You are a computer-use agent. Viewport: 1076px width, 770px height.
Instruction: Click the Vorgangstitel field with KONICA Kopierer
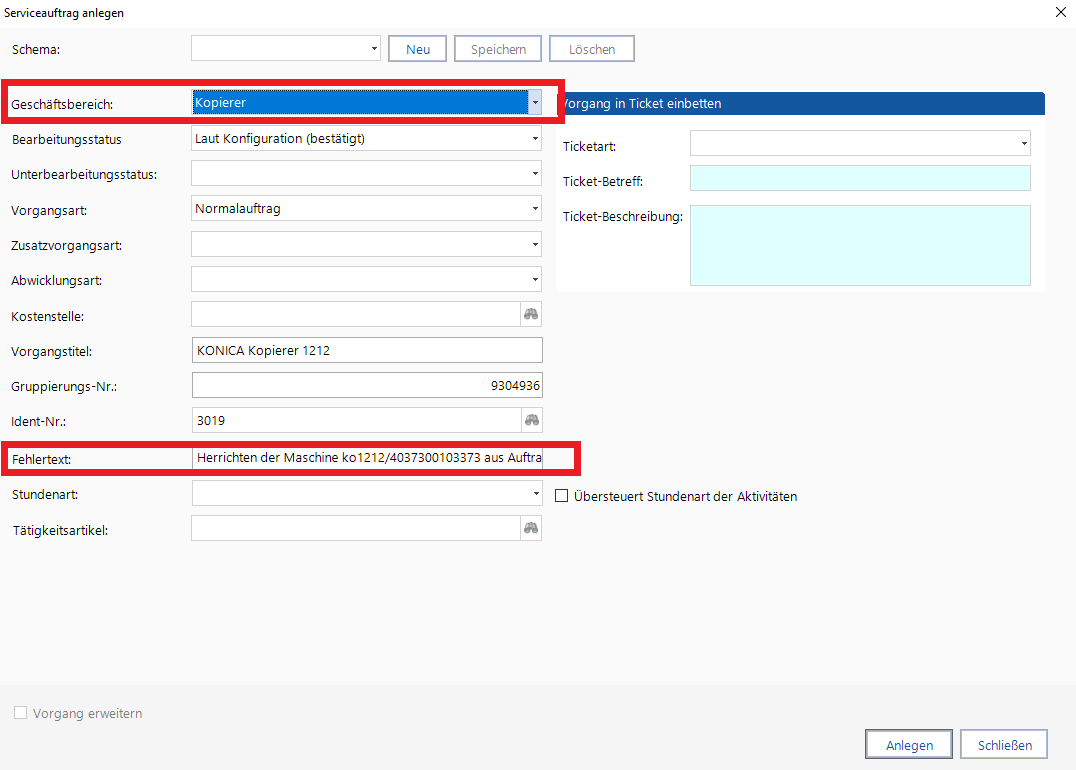pos(366,350)
